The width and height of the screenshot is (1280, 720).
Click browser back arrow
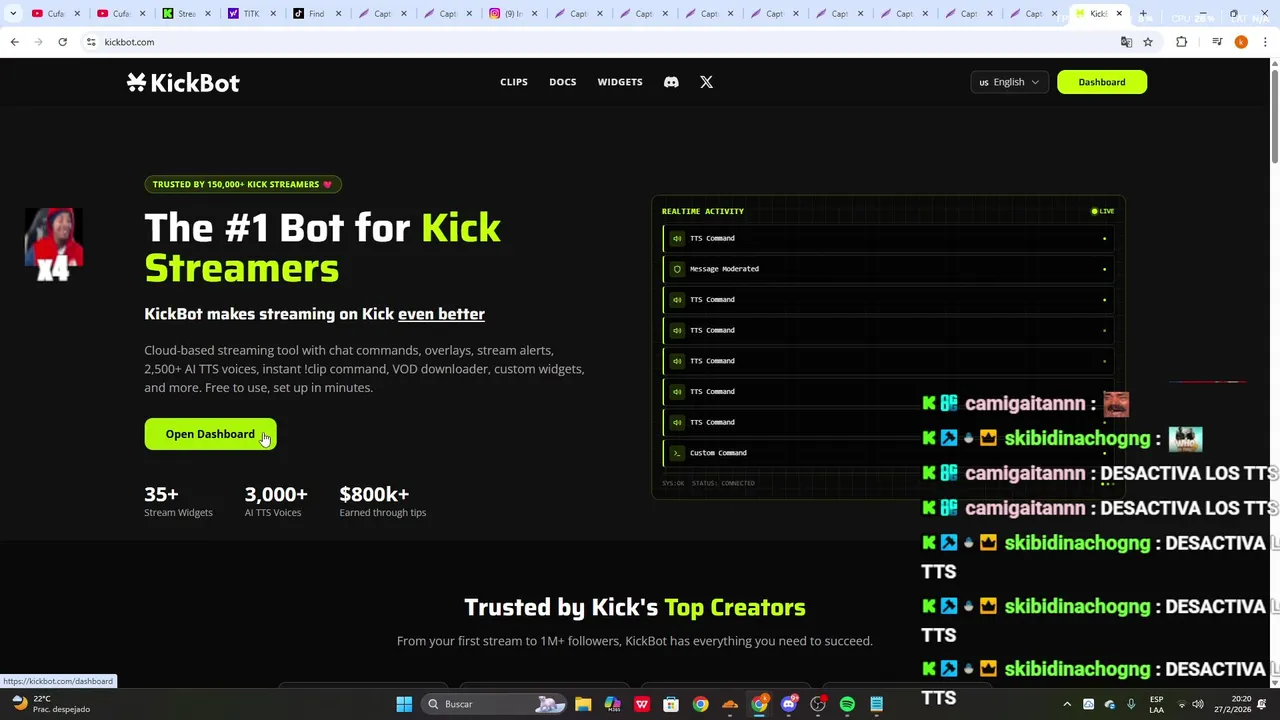[x=14, y=42]
